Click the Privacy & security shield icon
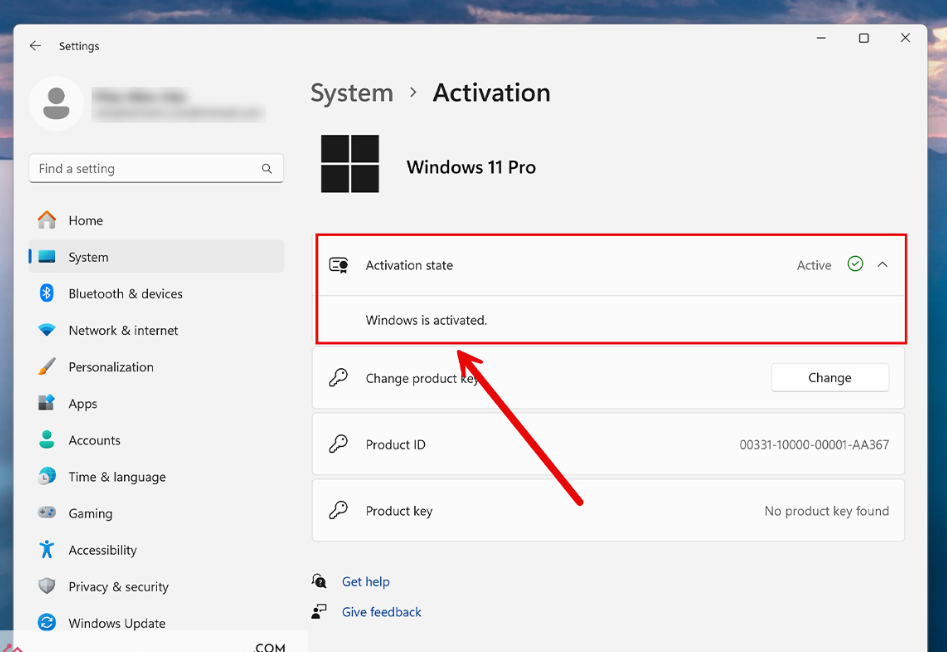 (46, 586)
